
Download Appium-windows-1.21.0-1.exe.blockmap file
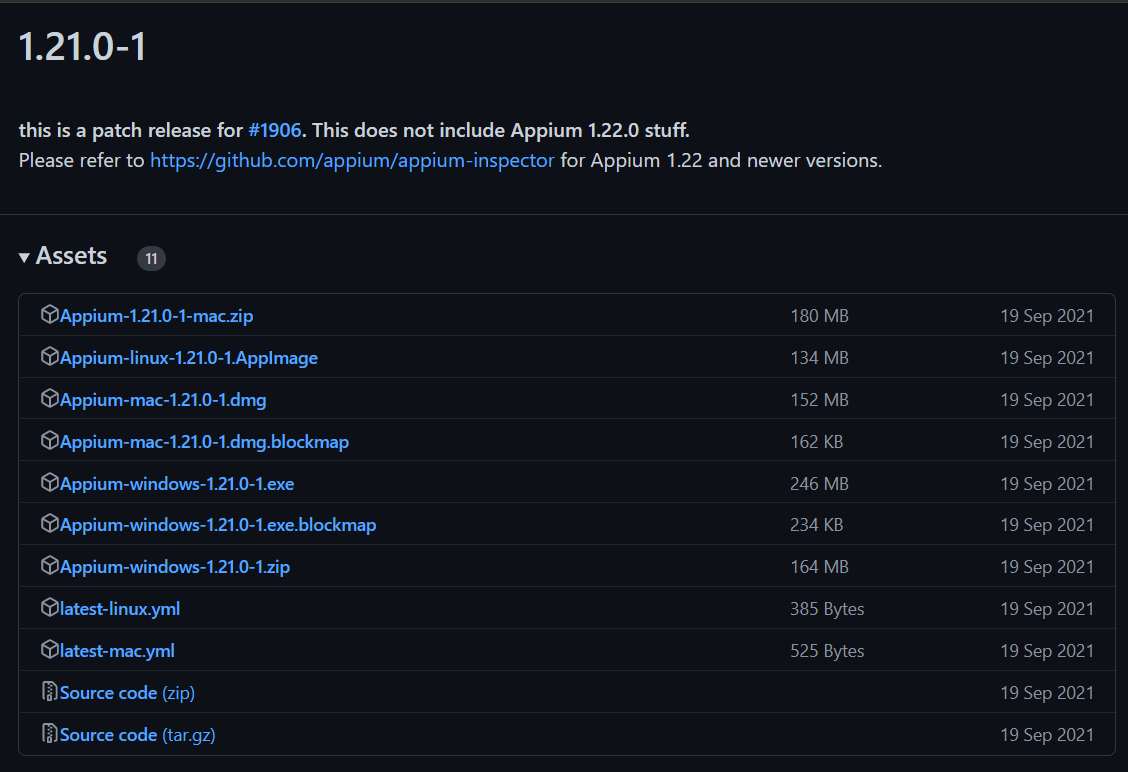(x=218, y=525)
